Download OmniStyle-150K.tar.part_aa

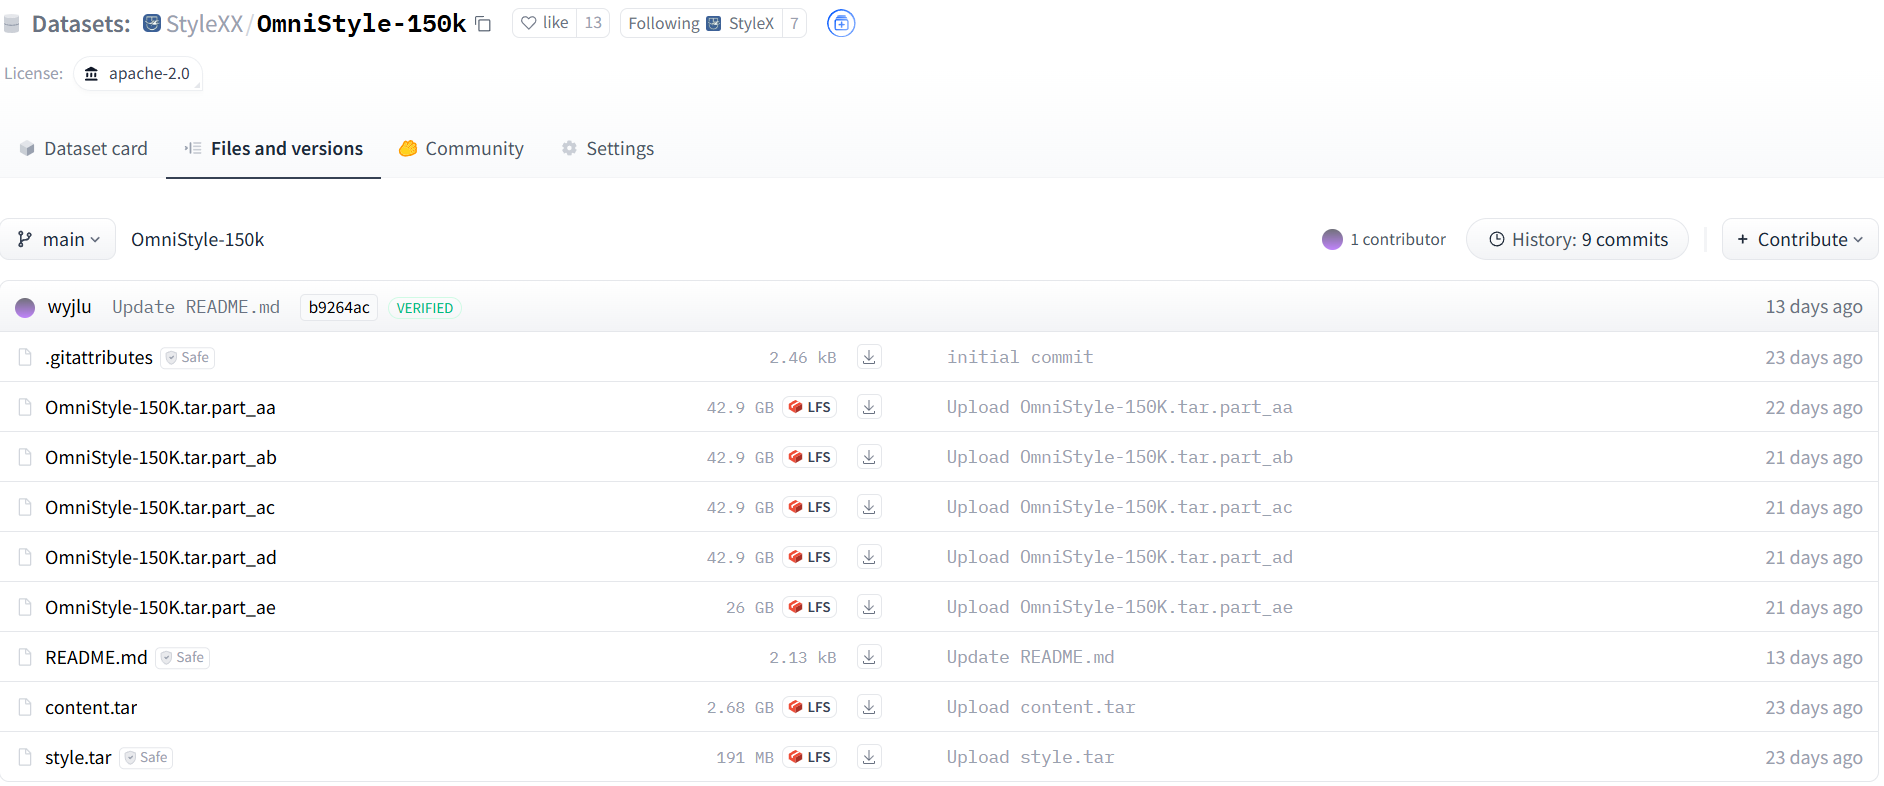click(869, 407)
